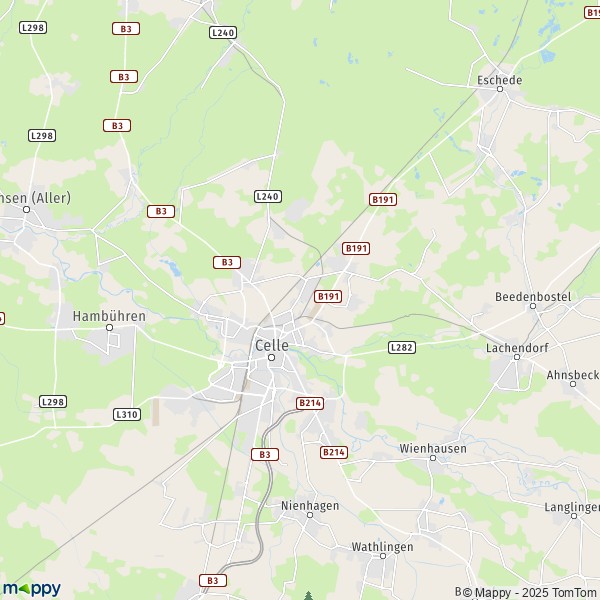The width and height of the screenshot is (600, 600).
Task: Open the Mappy TomTom copyright notice
Action: [527, 593]
